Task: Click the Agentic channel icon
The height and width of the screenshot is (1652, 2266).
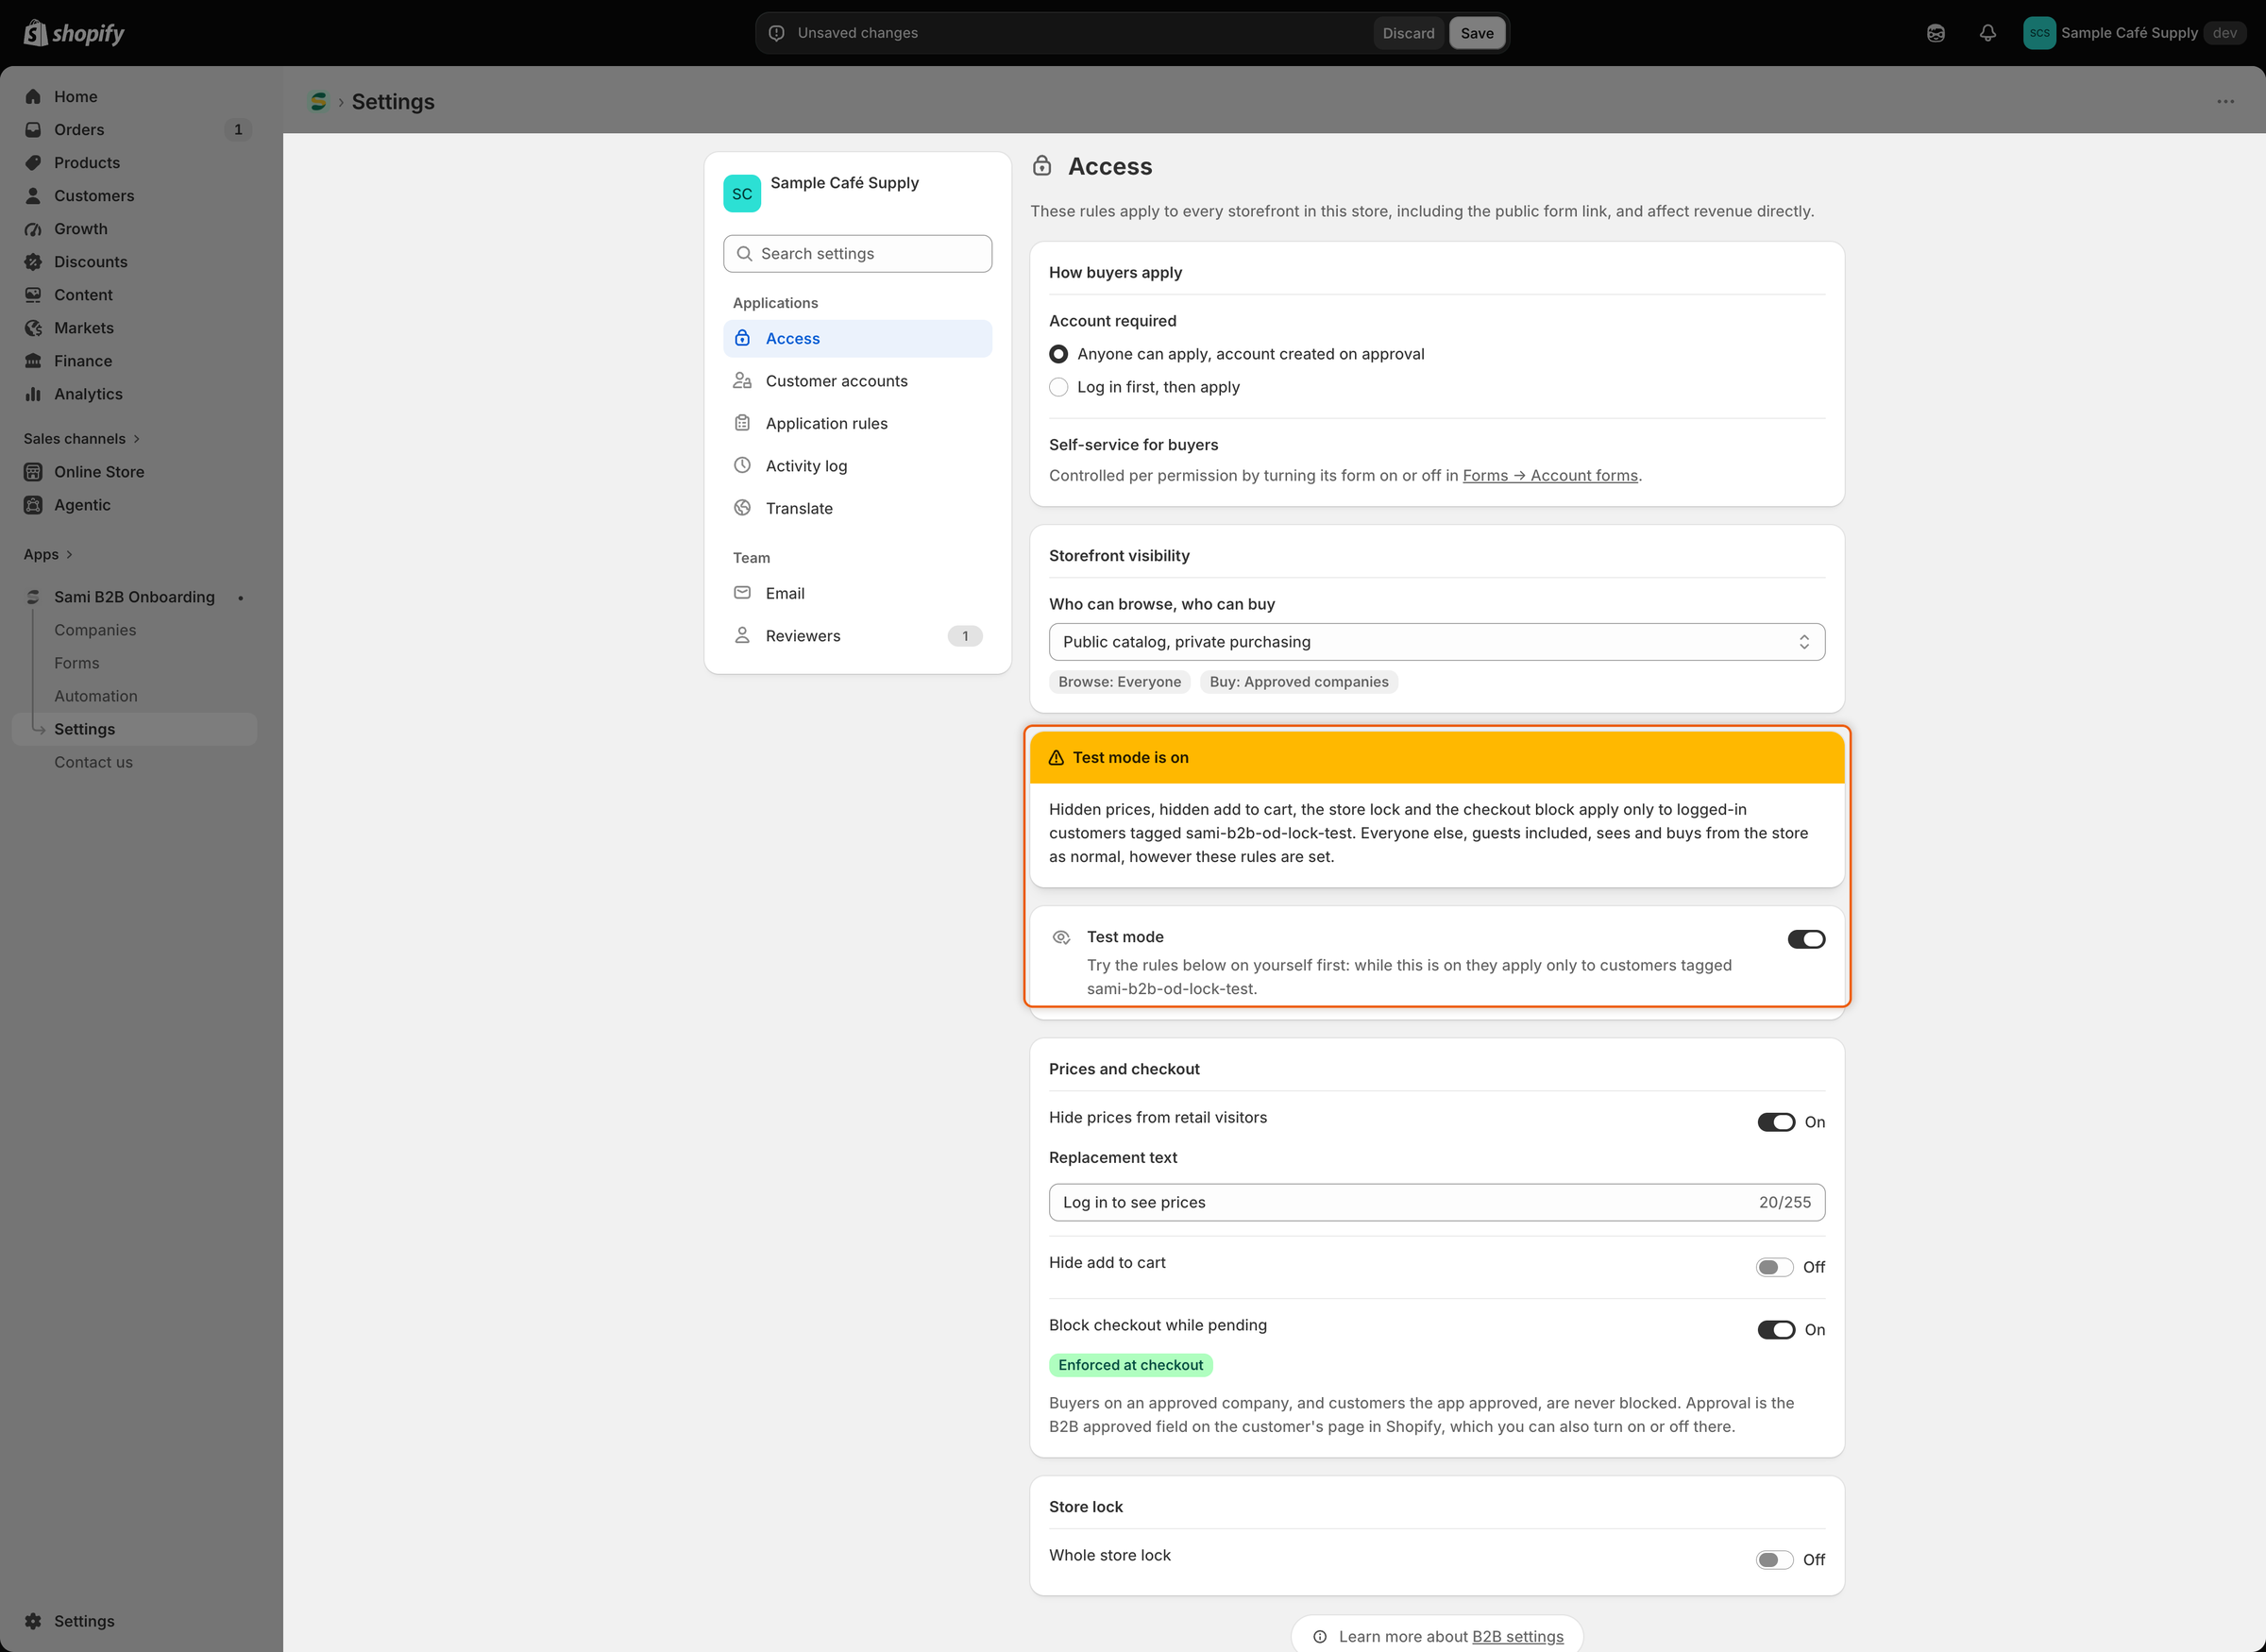Action: click(x=33, y=505)
